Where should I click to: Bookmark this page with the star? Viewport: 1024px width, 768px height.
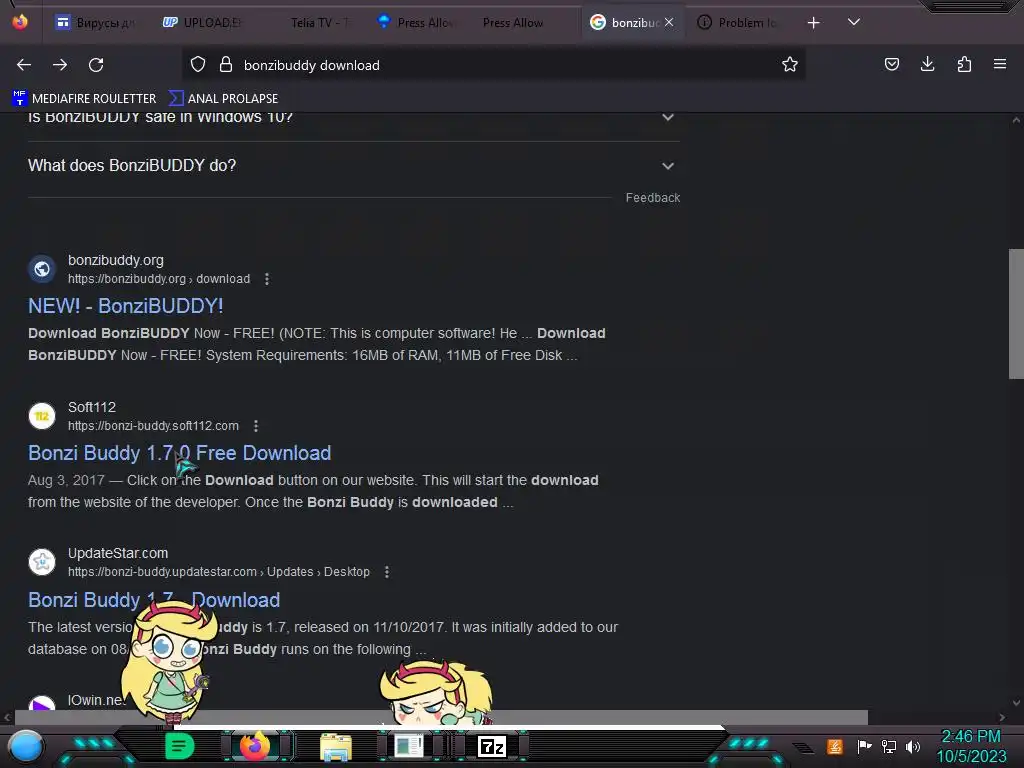tap(790, 65)
